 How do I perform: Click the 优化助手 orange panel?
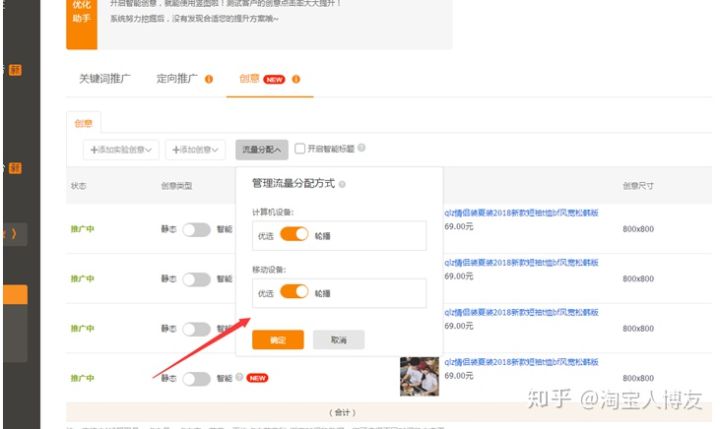pyautogui.click(x=82, y=23)
